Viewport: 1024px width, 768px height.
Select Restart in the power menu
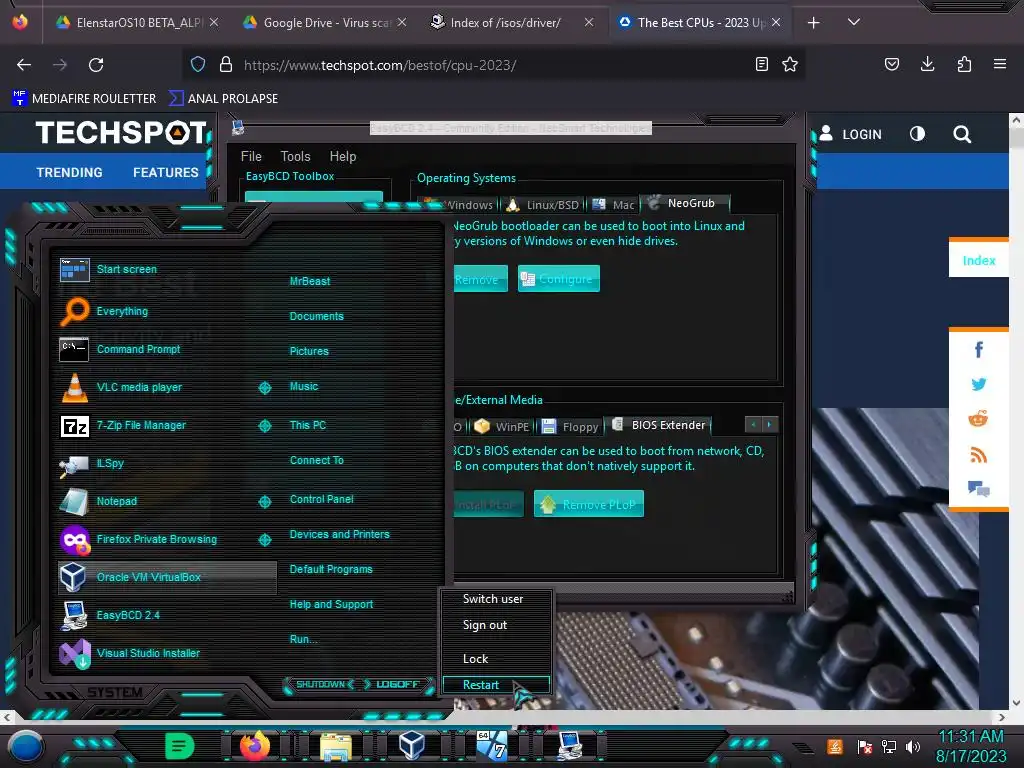tap(496, 684)
